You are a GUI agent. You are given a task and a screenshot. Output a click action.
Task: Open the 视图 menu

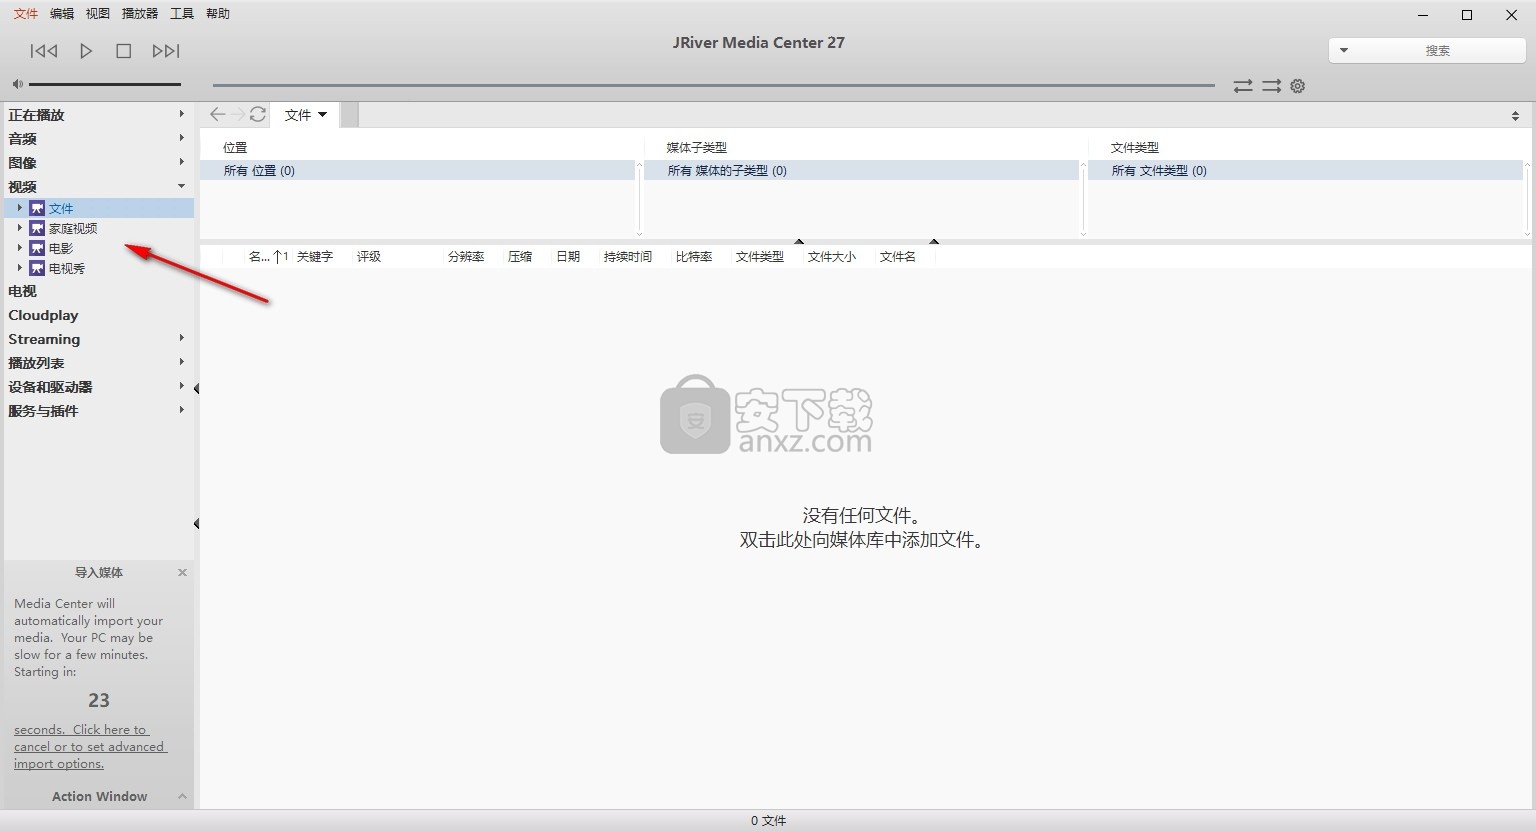tap(98, 14)
